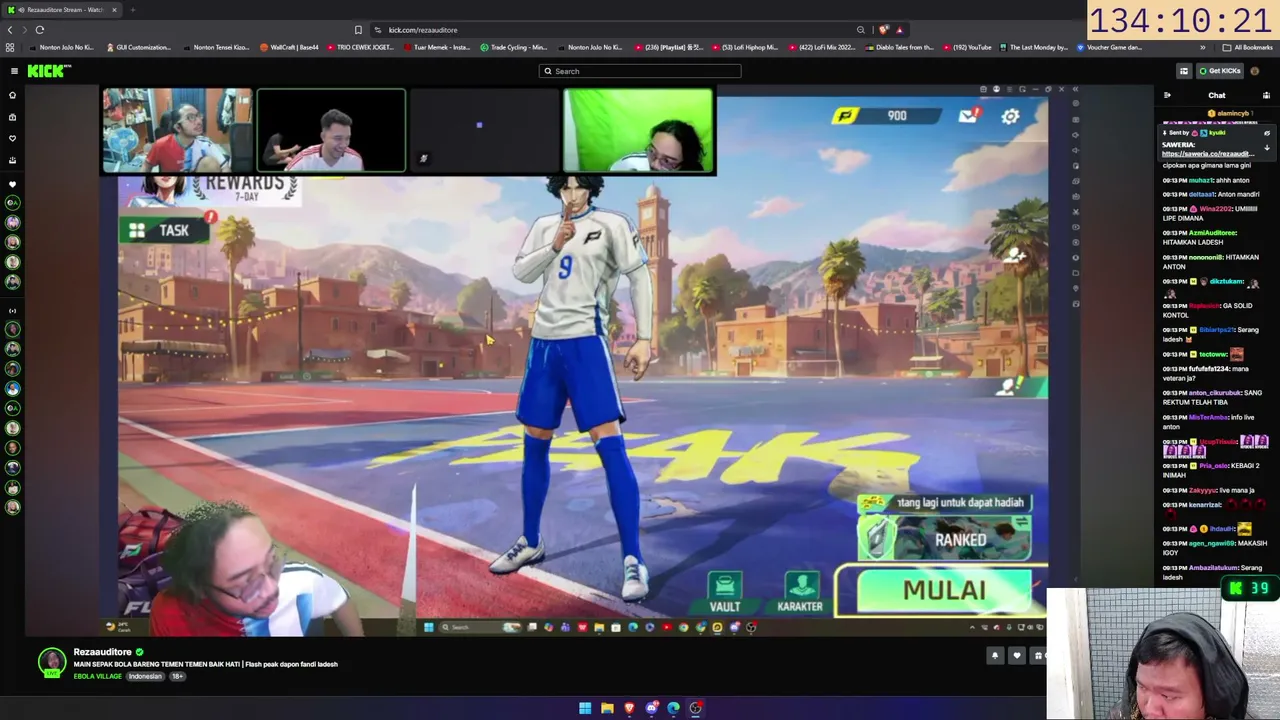
Task: Select the RANKED mode button
Action: (945, 540)
